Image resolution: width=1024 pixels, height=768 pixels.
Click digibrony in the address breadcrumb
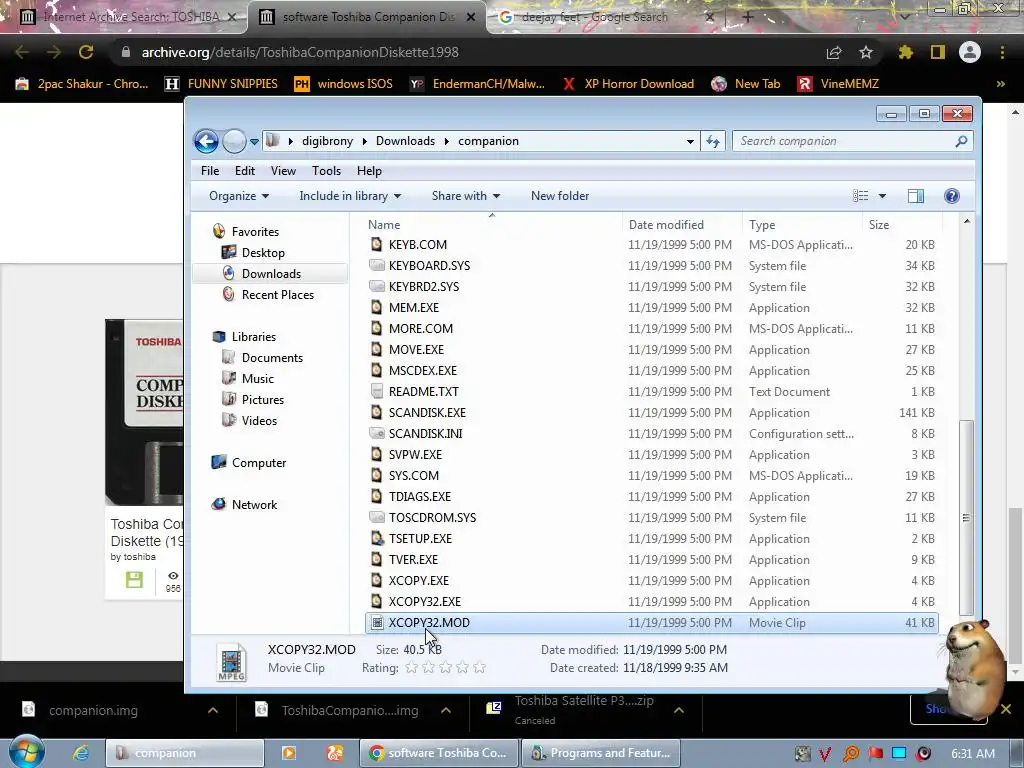click(327, 141)
